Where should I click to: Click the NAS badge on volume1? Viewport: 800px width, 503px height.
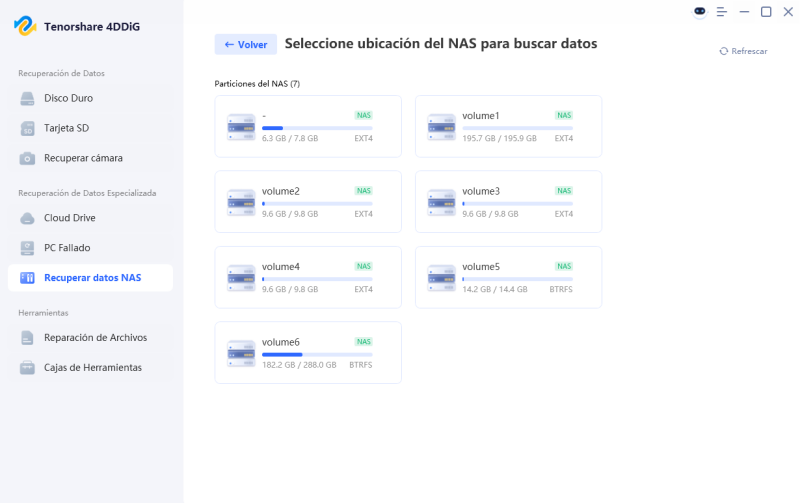(564, 115)
